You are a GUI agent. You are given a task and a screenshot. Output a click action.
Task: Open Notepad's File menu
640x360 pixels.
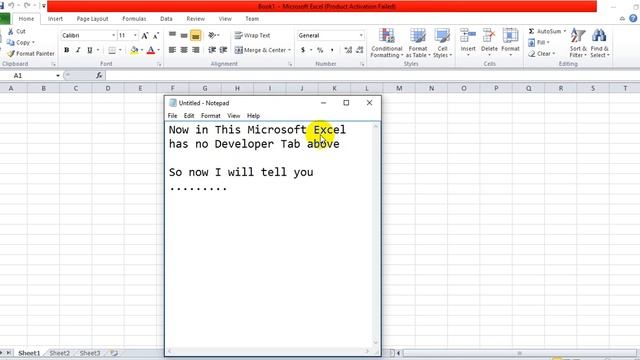[173, 116]
